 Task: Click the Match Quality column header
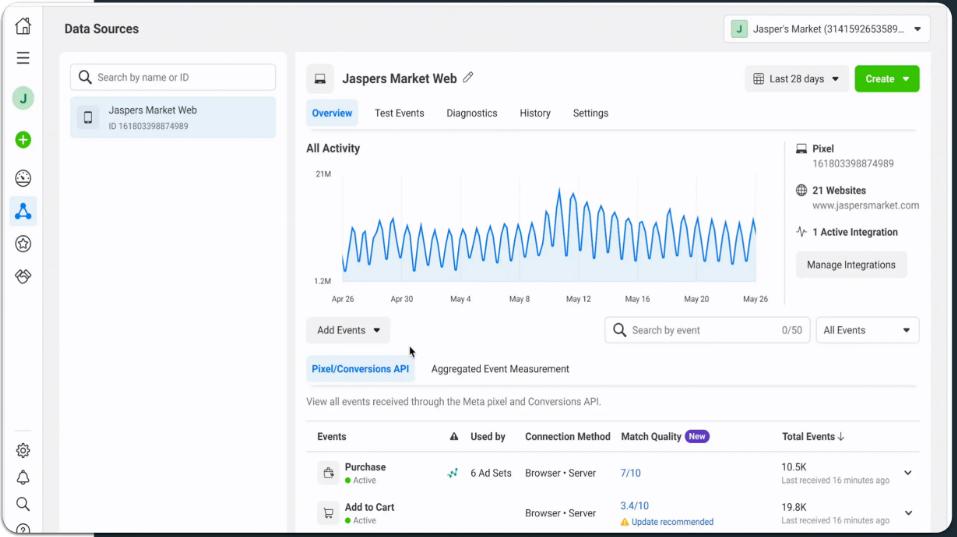[651, 436]
